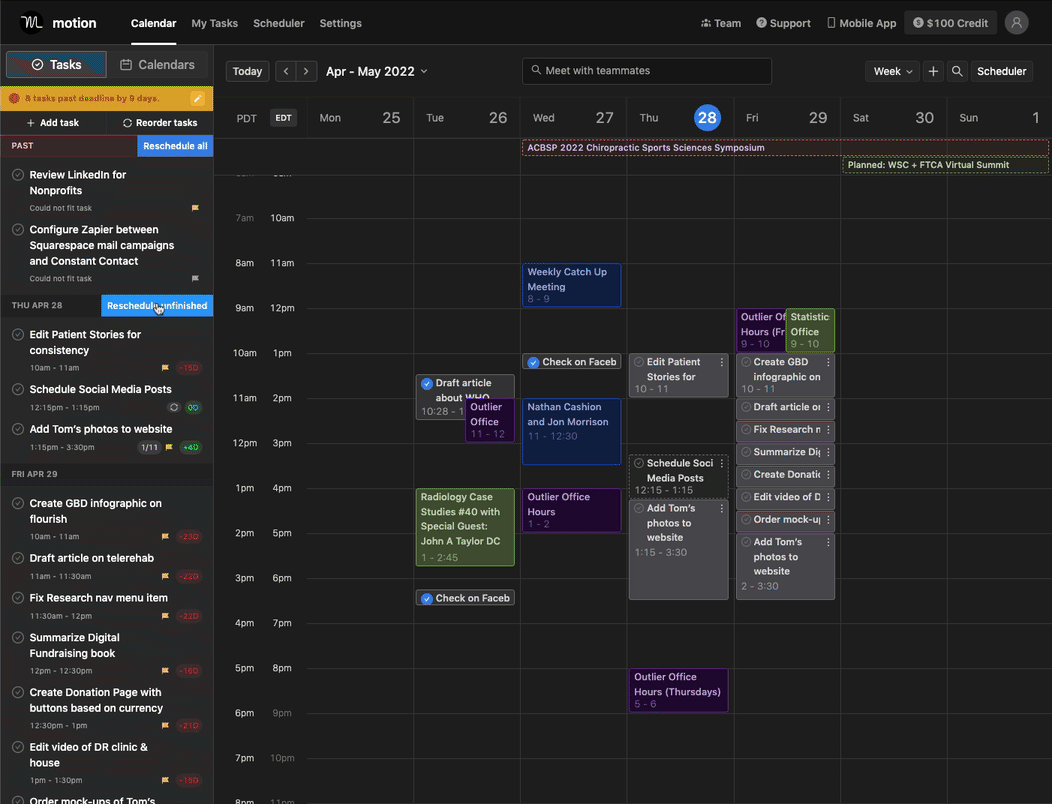Click the plus icon to add event
1052x804 pixels.
(933, 71)
